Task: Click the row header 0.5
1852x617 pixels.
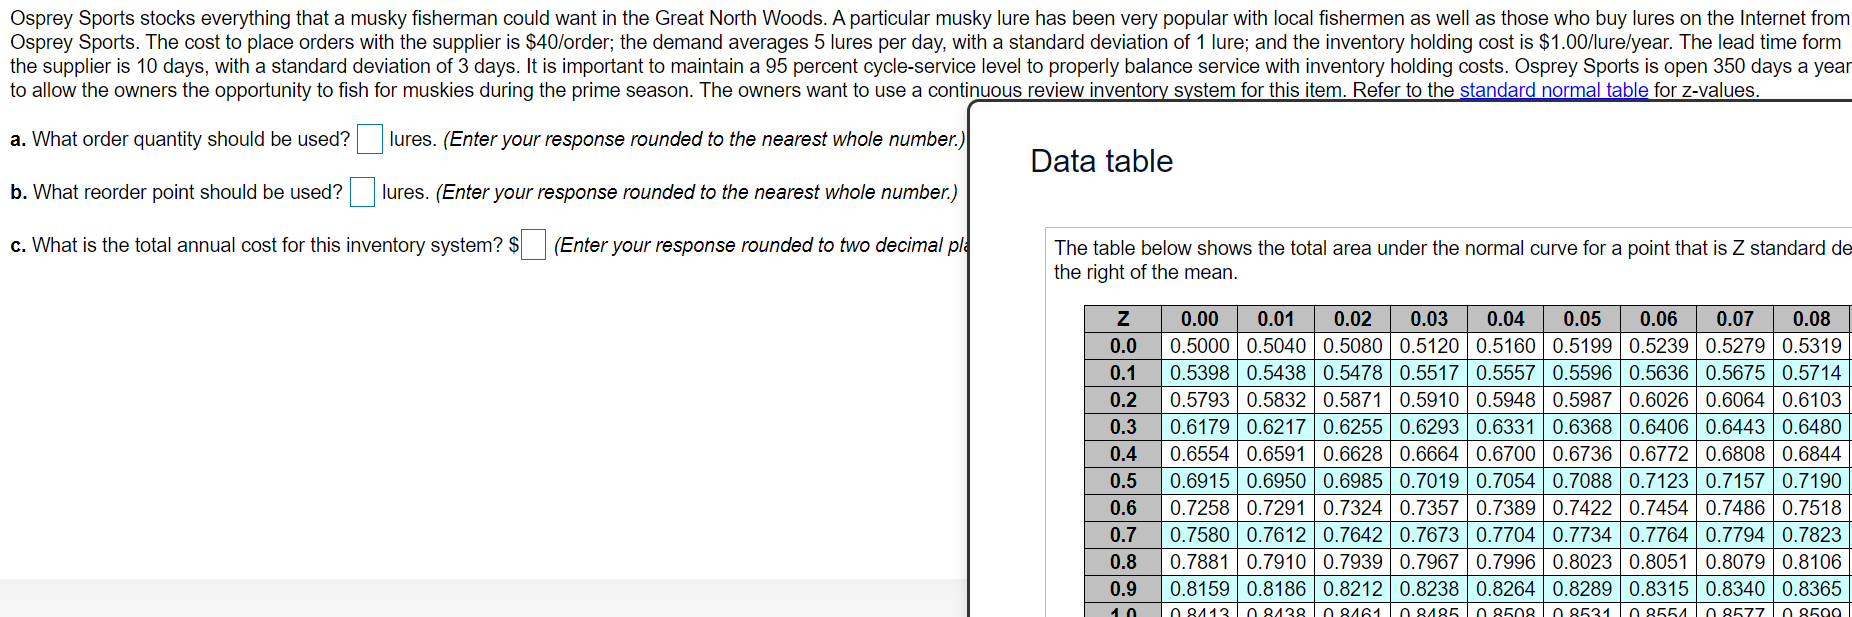Action: pos(1123,481)
